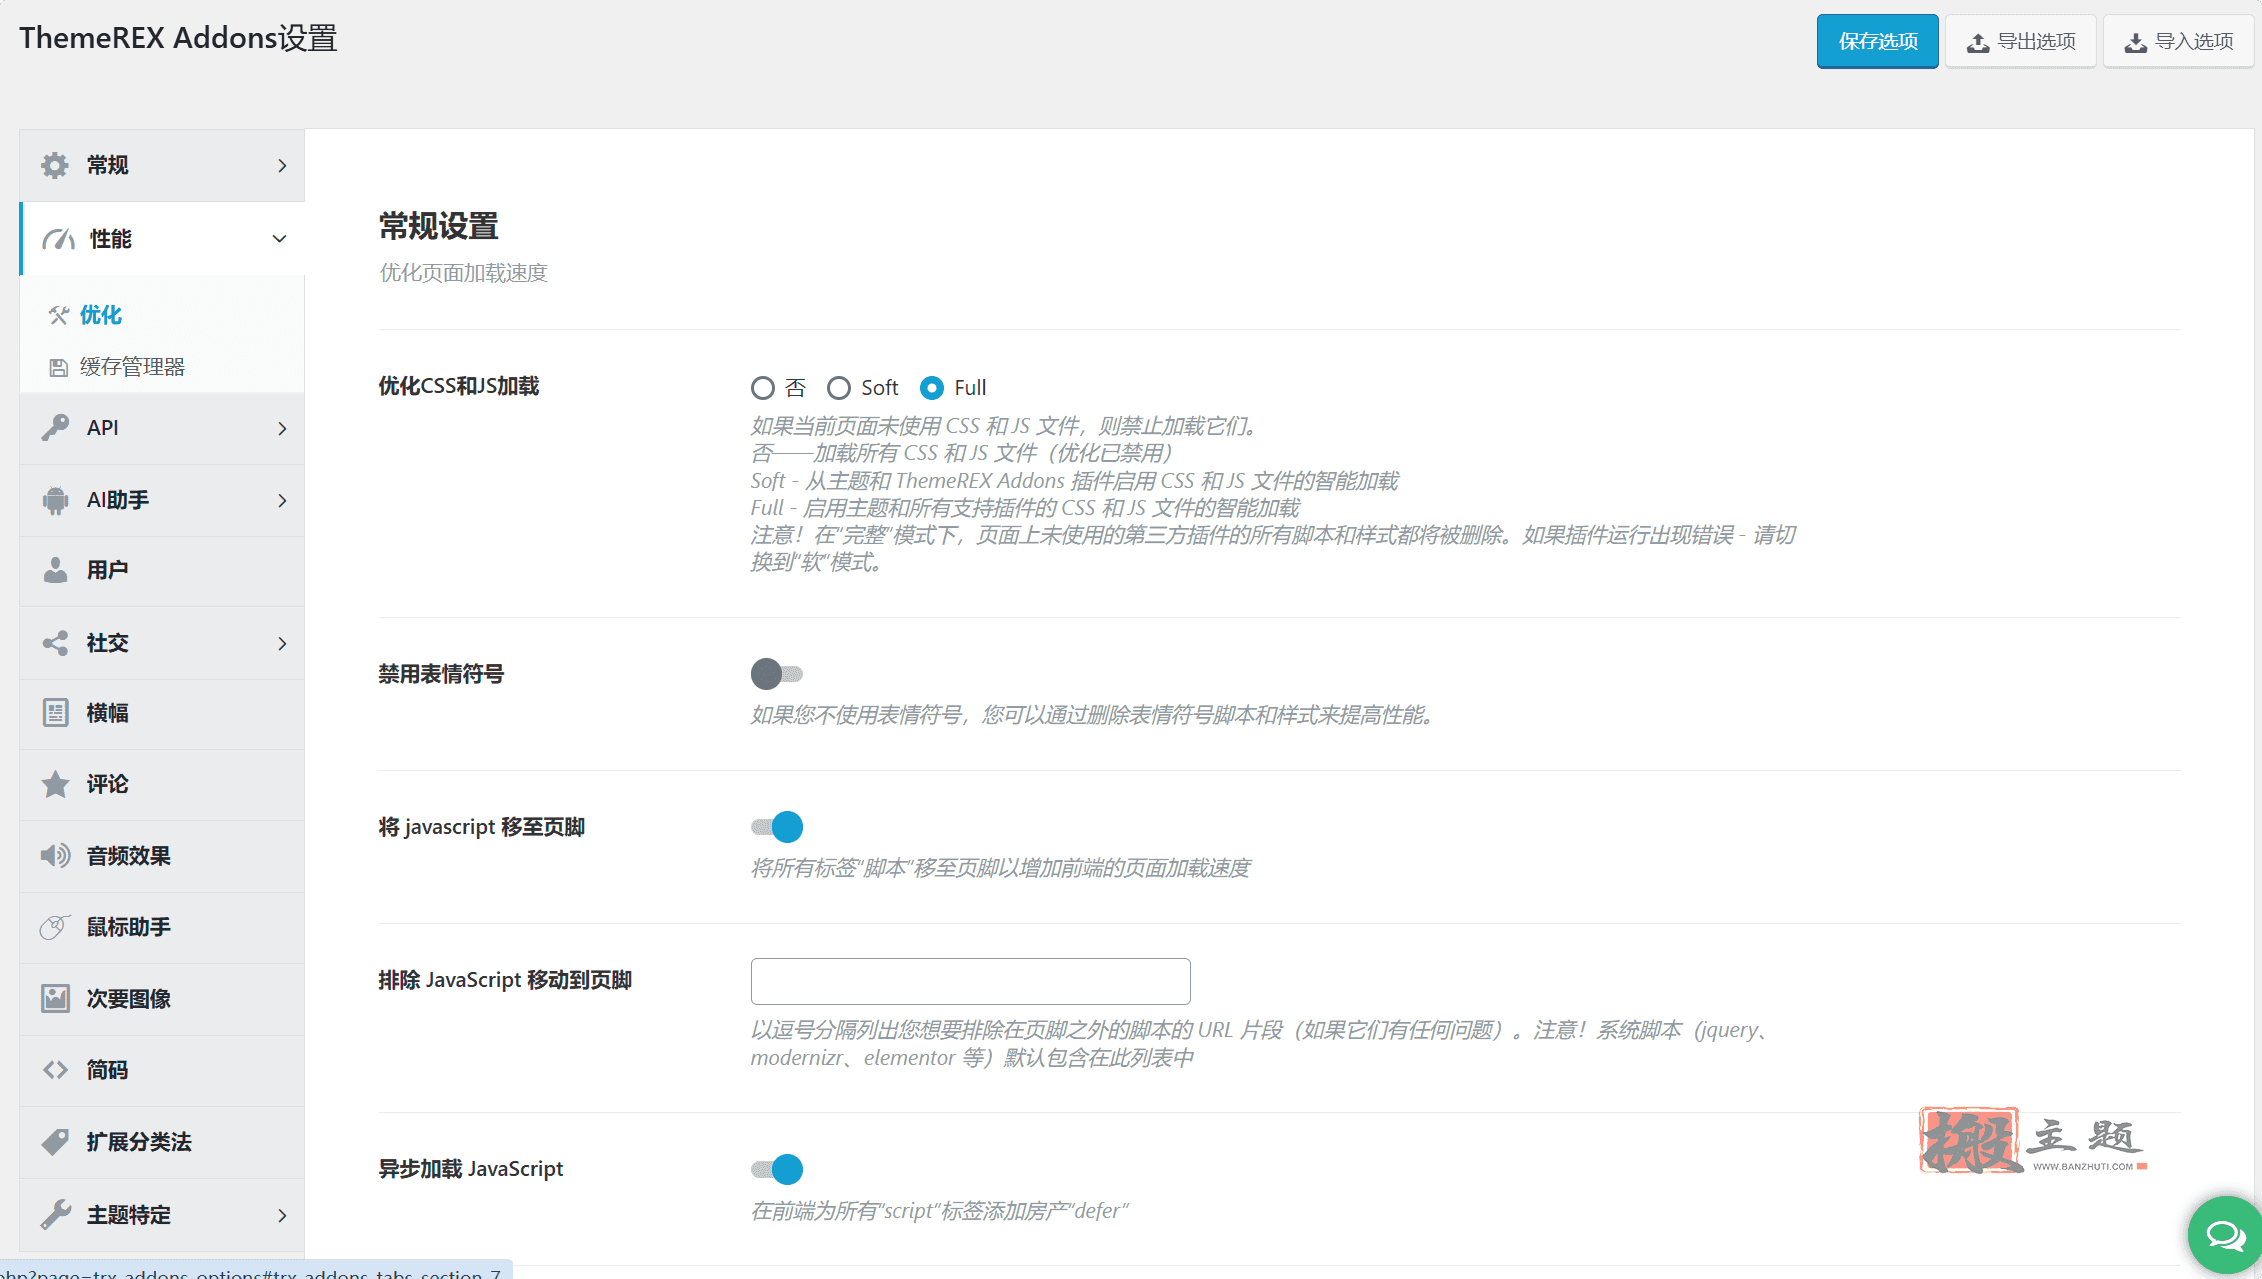Click the tag icon beside 扩展分类法
The height and width of the screenshot is (1279, 2262).
[55, 1141]
